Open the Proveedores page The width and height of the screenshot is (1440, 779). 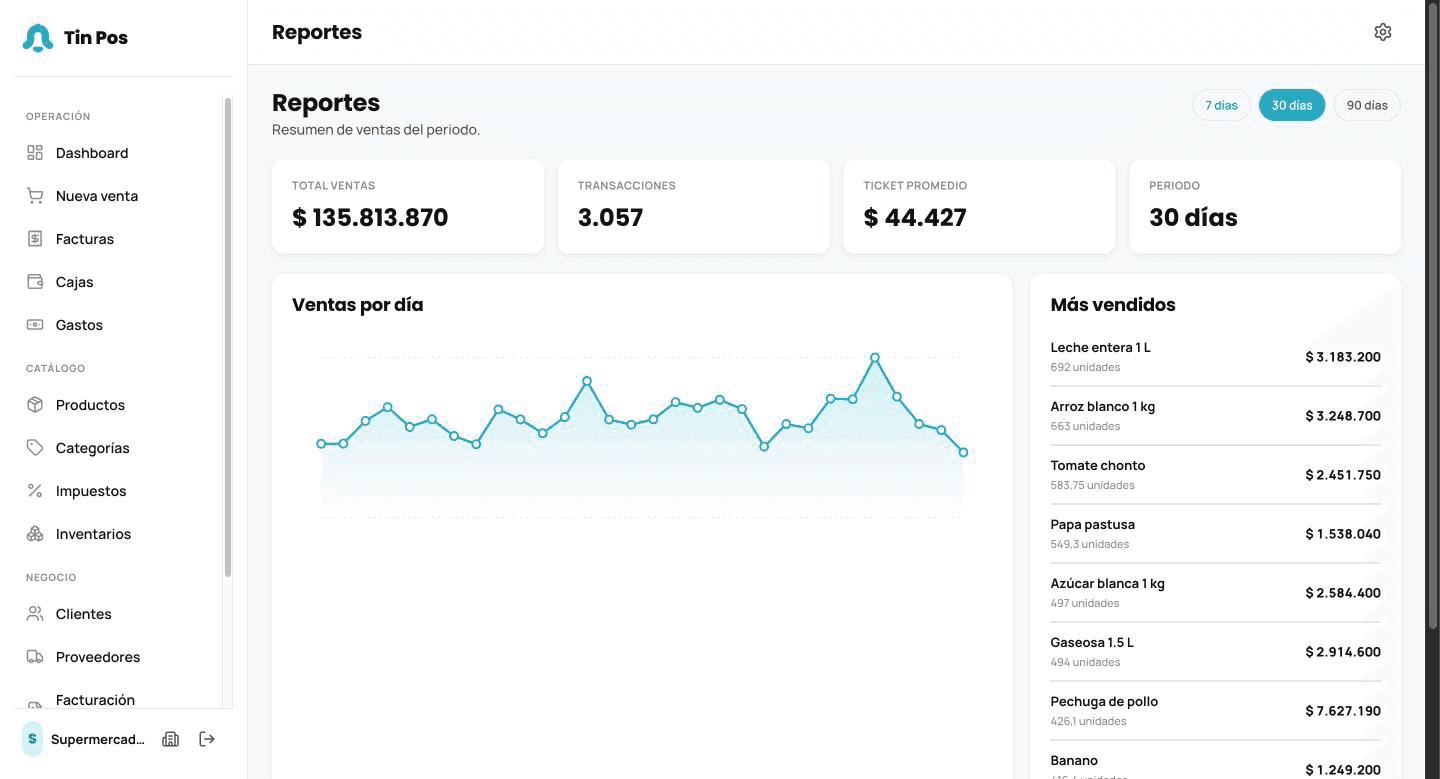118,657
